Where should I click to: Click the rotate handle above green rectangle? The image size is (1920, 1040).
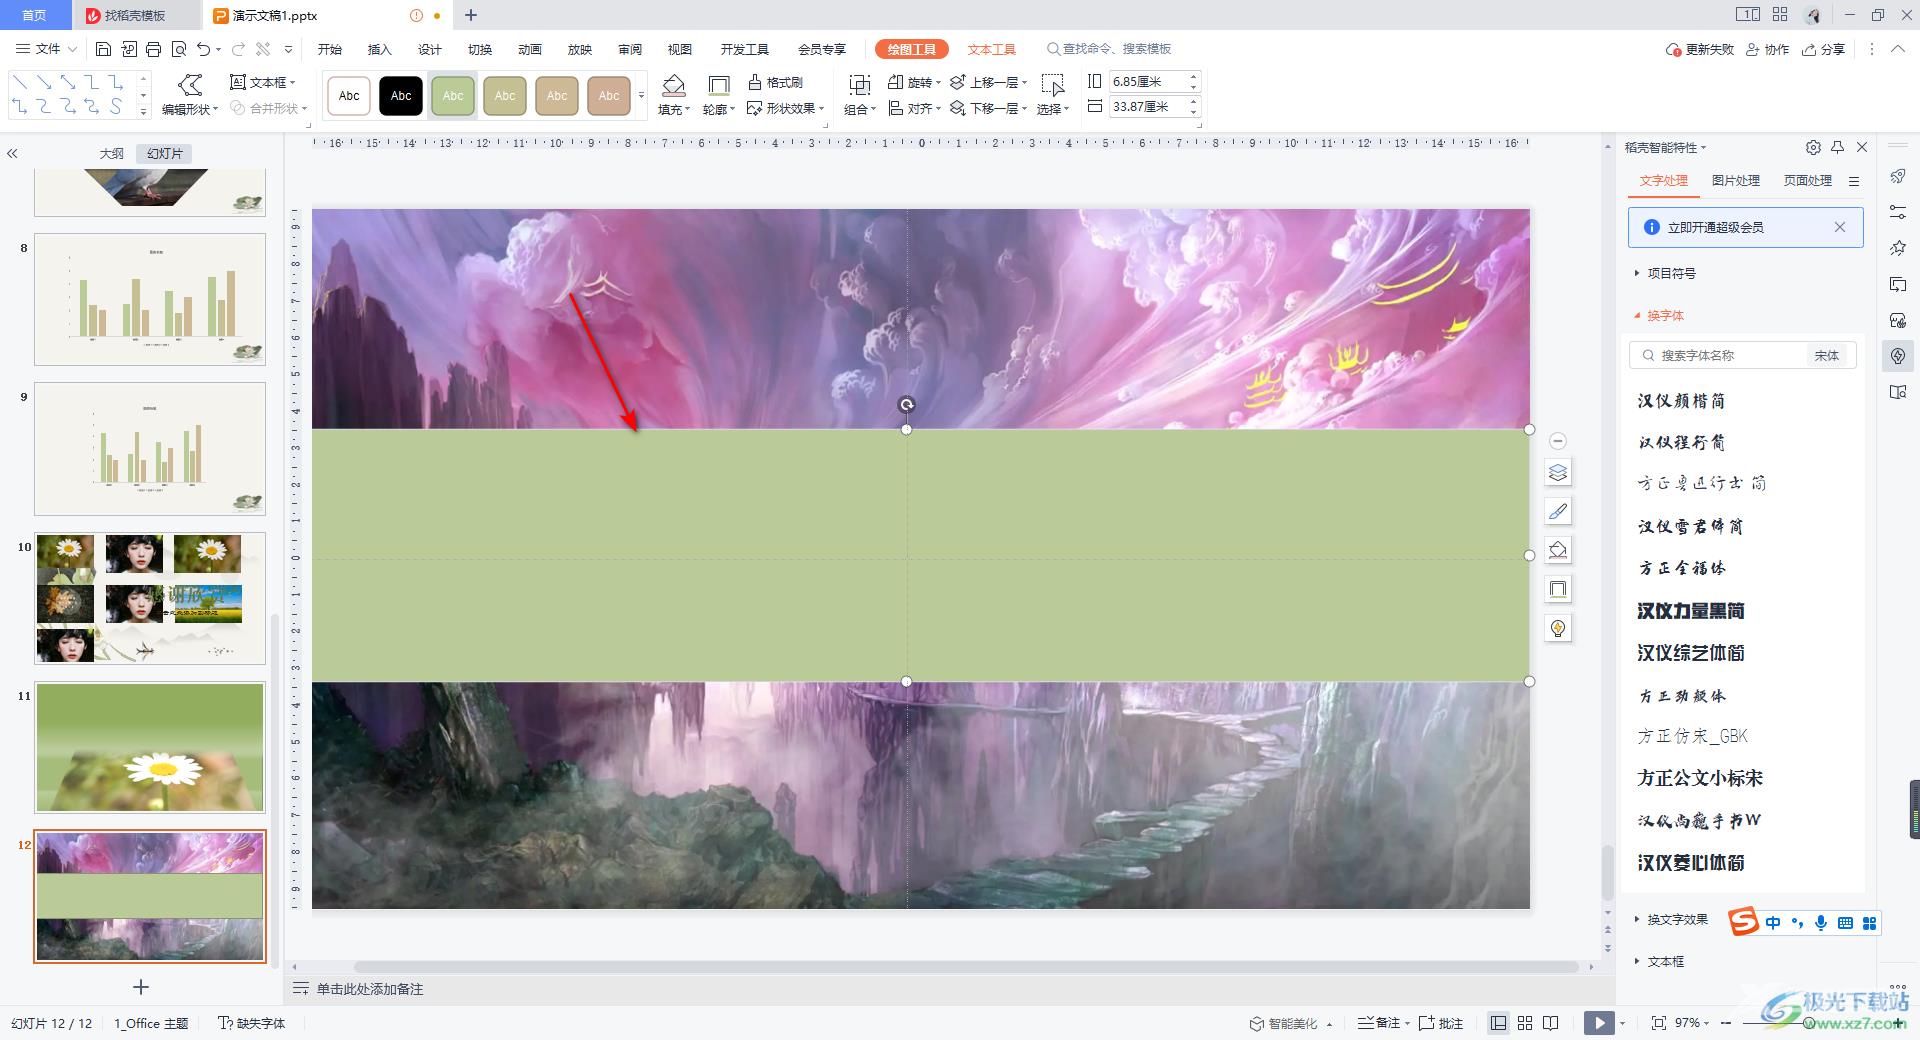[906, 405]
